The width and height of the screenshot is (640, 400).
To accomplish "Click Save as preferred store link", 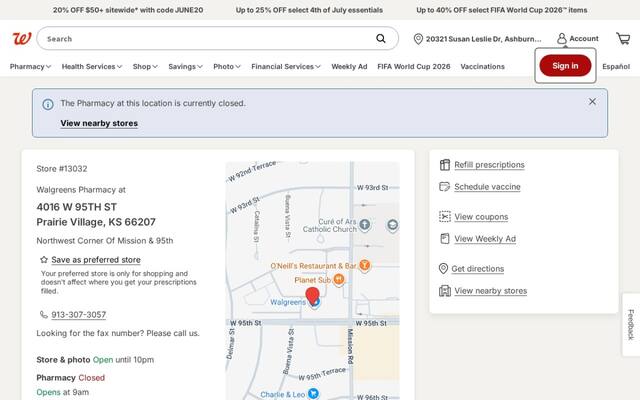I will 96,260.
